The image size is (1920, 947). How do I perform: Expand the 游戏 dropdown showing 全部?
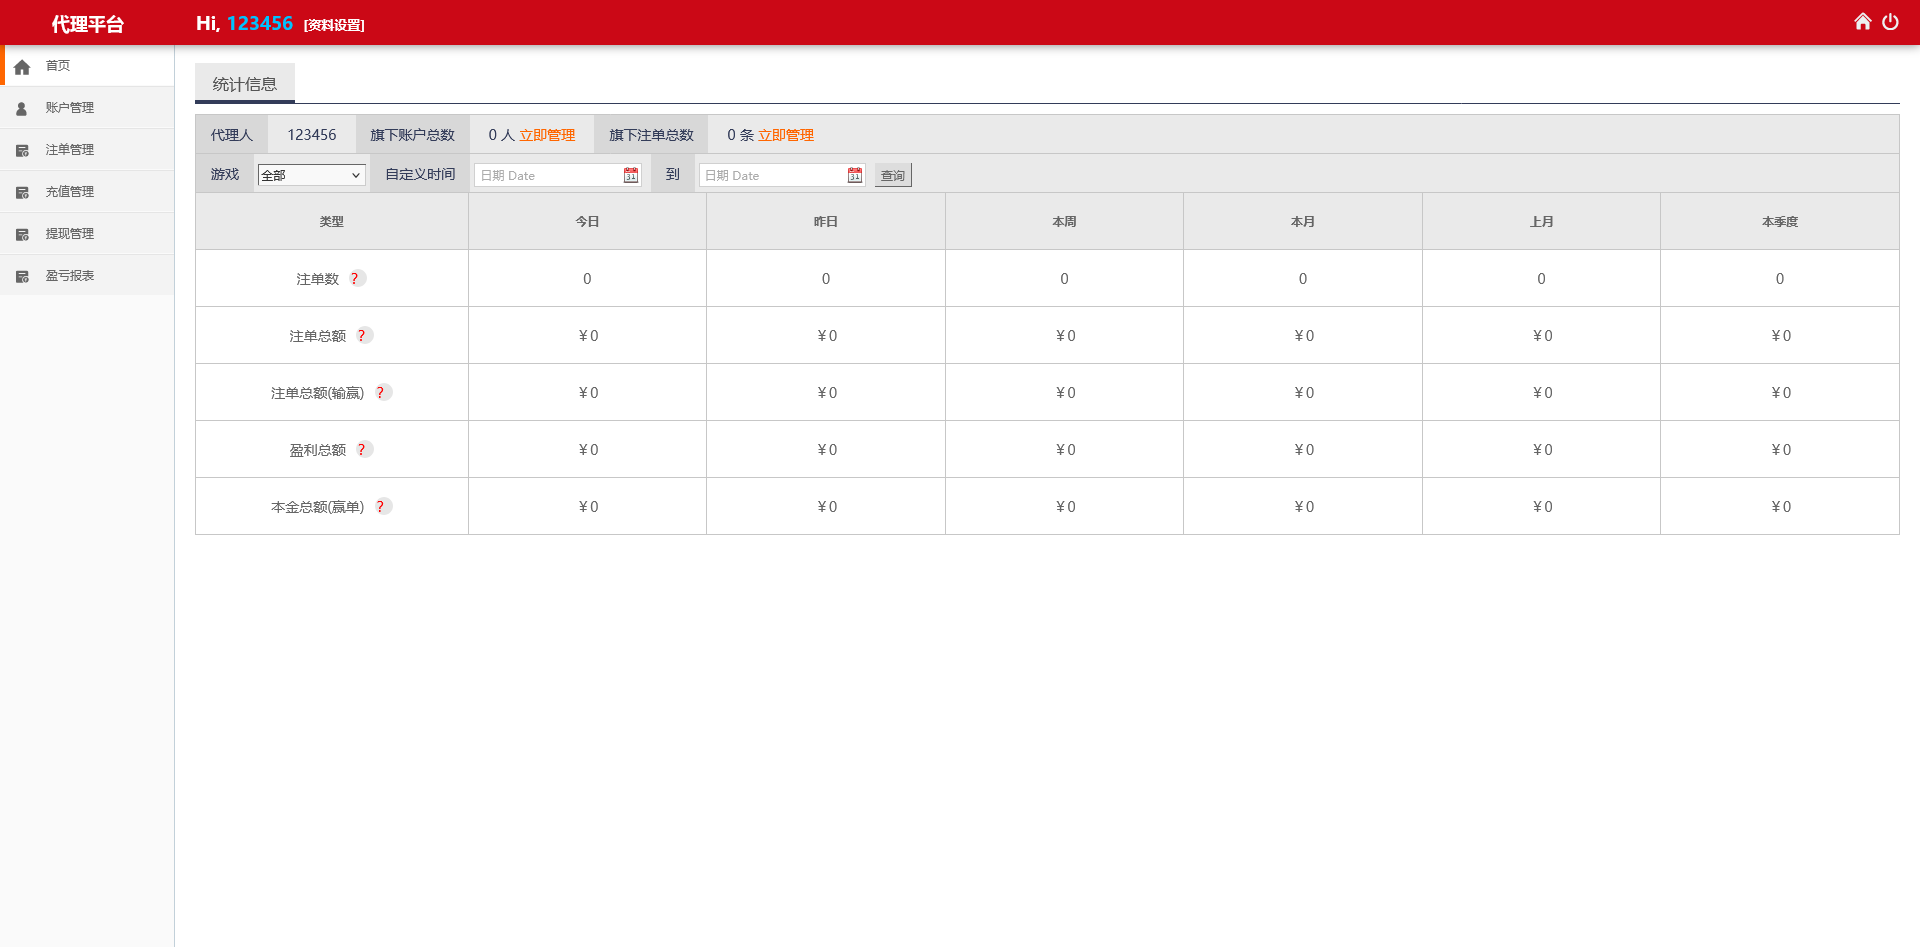(x=311, y=176)
